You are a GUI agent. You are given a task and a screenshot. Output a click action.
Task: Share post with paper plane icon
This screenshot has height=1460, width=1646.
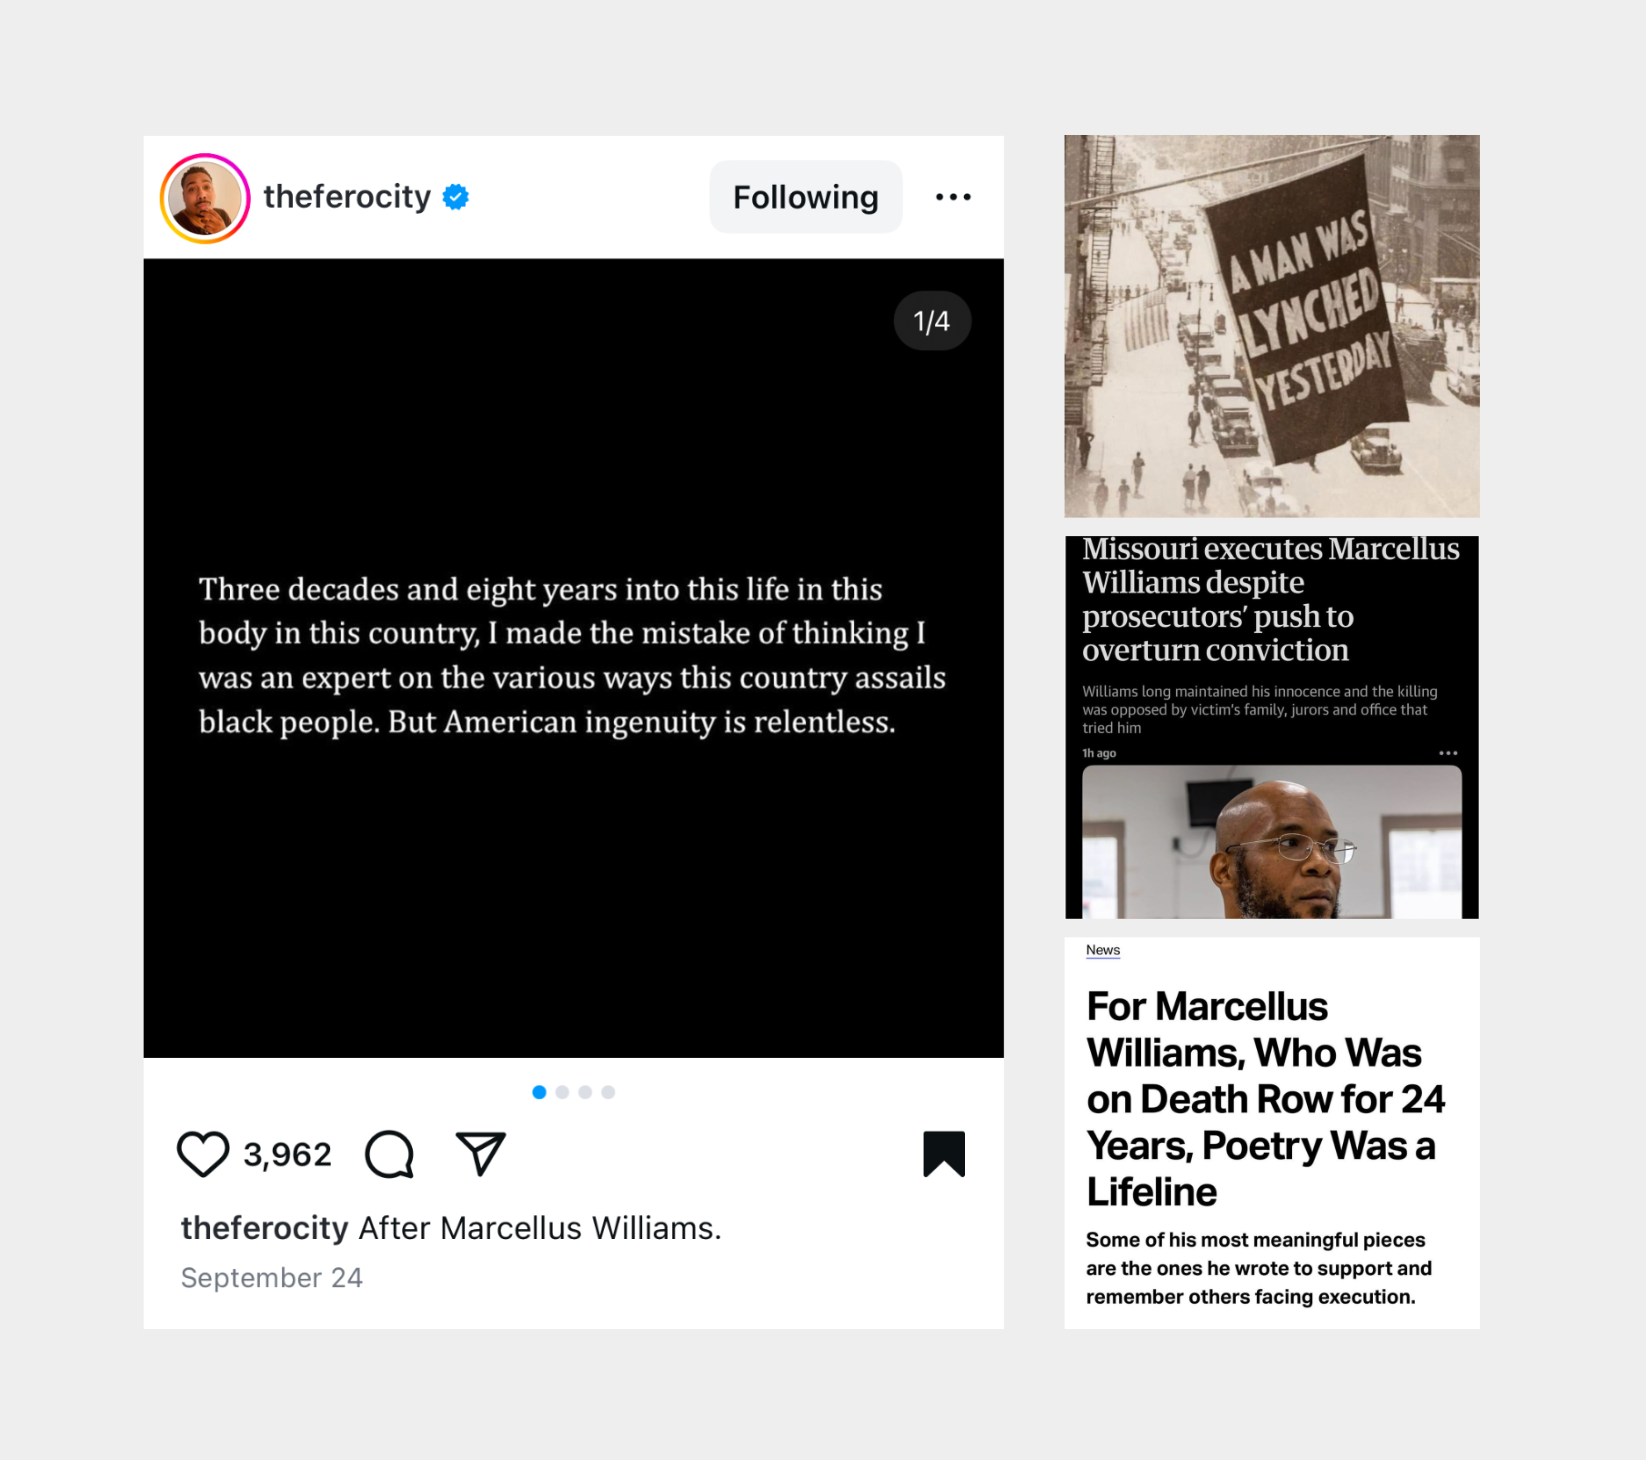click(481, 1154)
